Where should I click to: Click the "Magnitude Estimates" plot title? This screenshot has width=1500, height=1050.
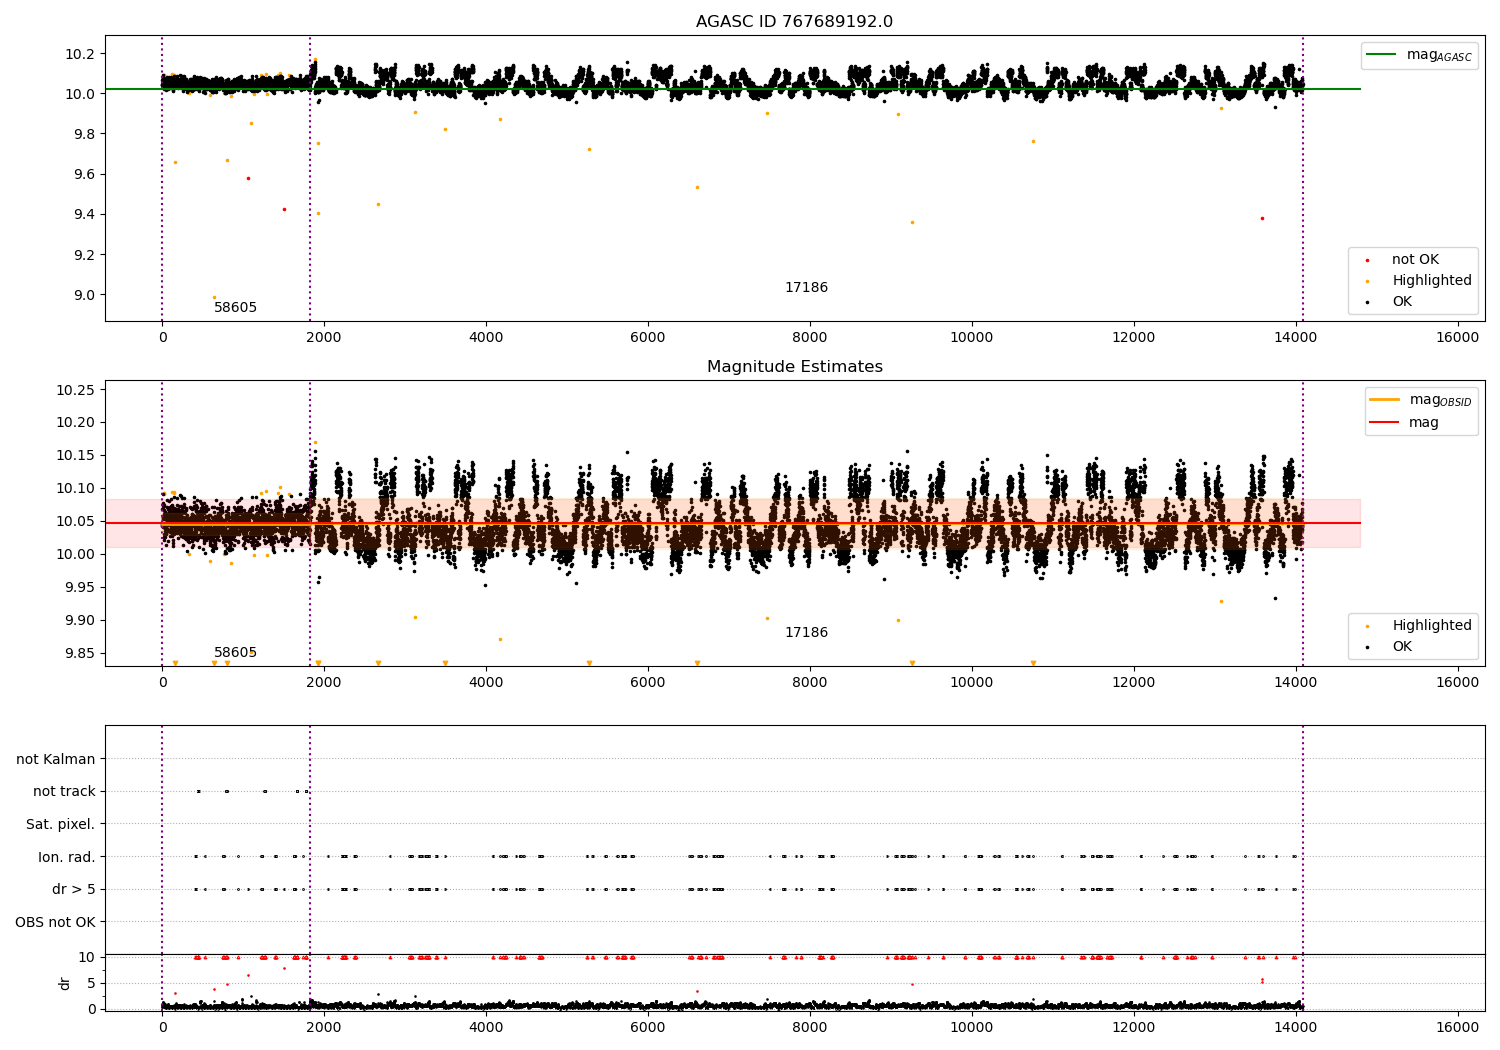(795, 367)
